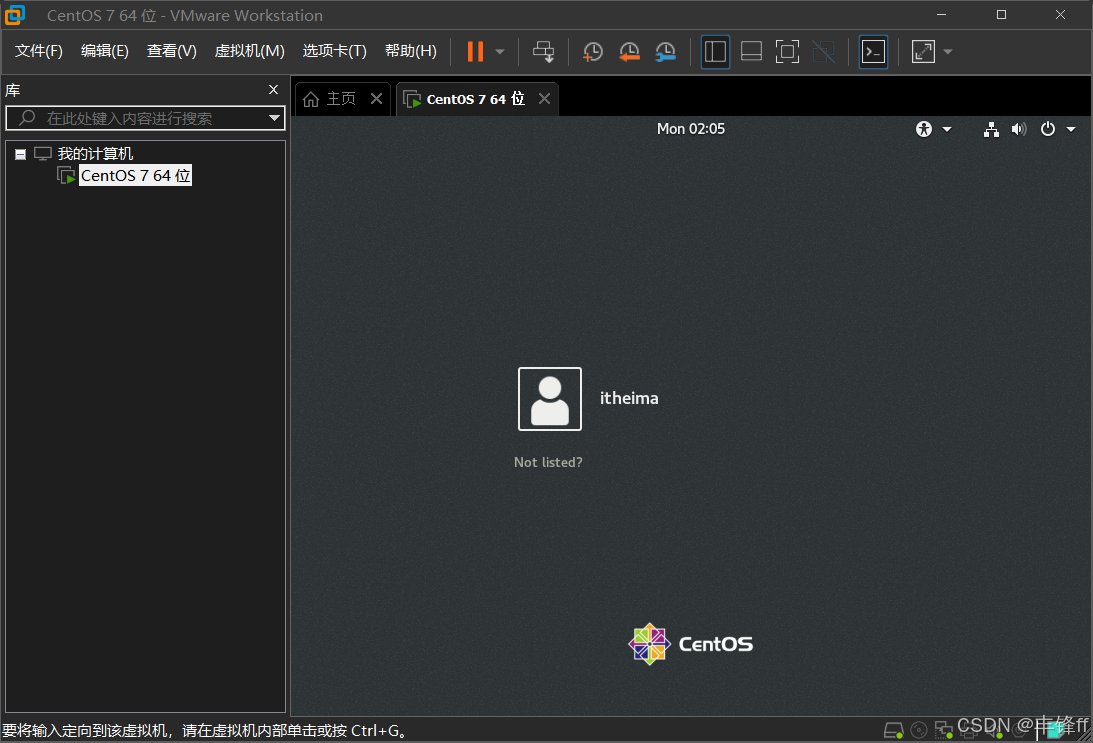Image resolution: width=1093 pixels, height=743 pixels.
Task: Maximize the VMware Workstation window
Action: click(1001, 15)
